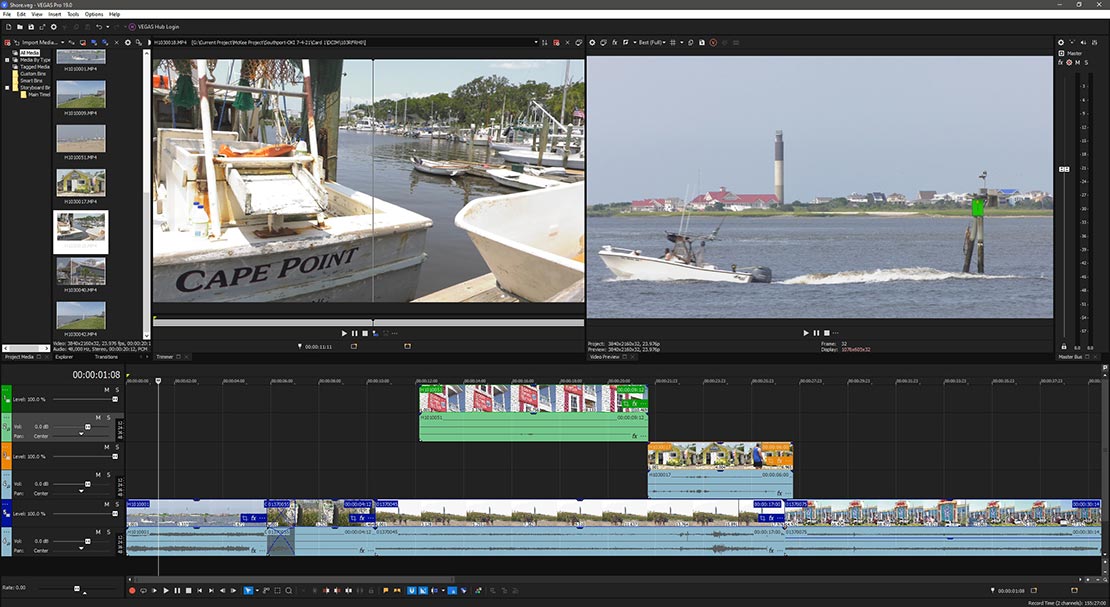Open the Import Media dropdown arrow
This screenshot has width=1110, height=607.
pos(62,42)
